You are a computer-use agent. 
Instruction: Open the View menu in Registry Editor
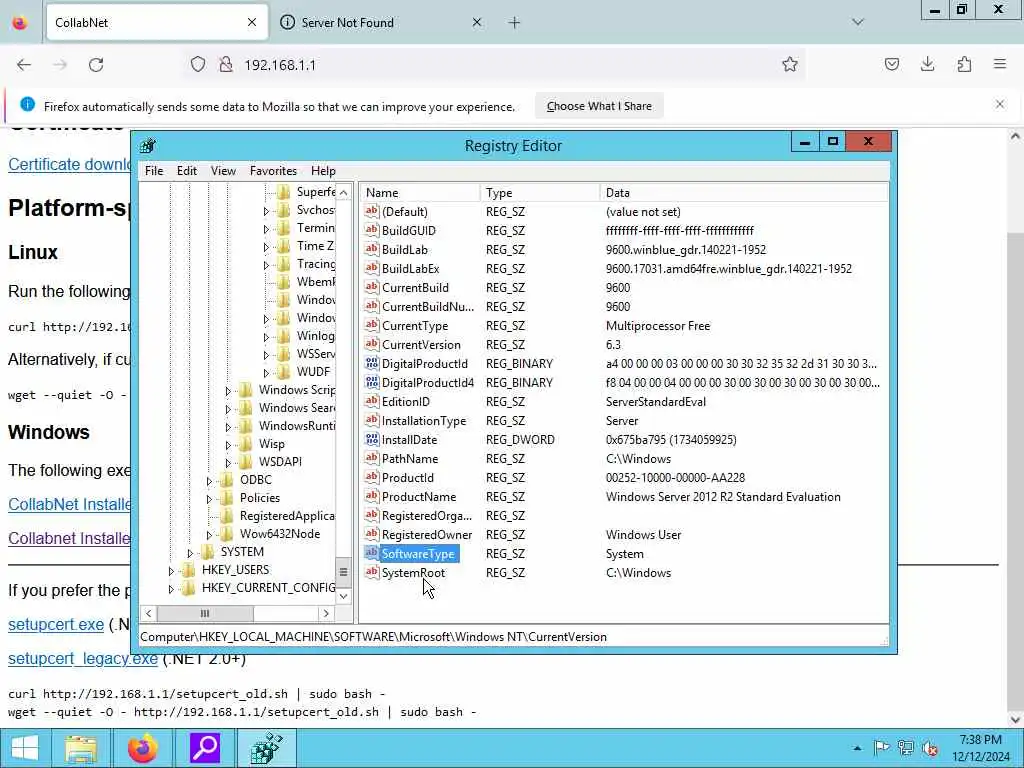(223, 170)
